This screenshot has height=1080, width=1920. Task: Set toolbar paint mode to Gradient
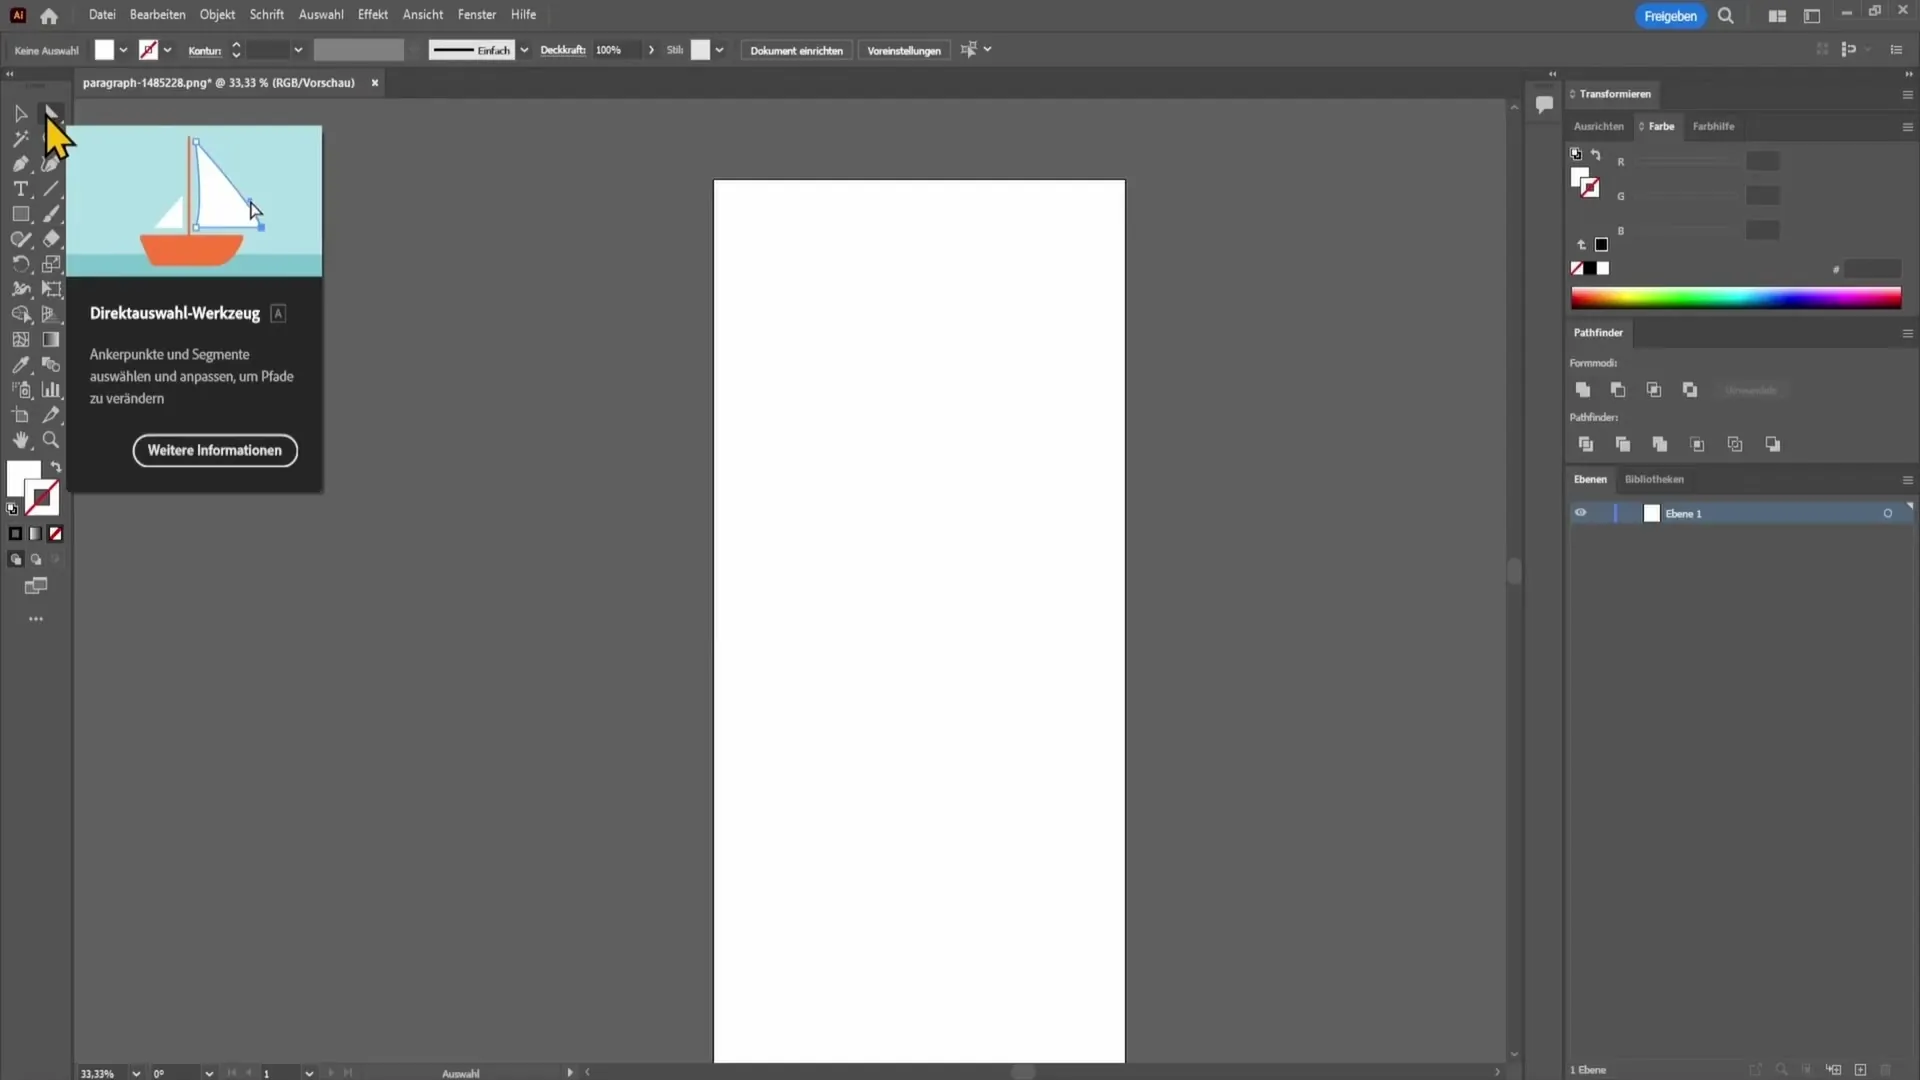point(35,534)
